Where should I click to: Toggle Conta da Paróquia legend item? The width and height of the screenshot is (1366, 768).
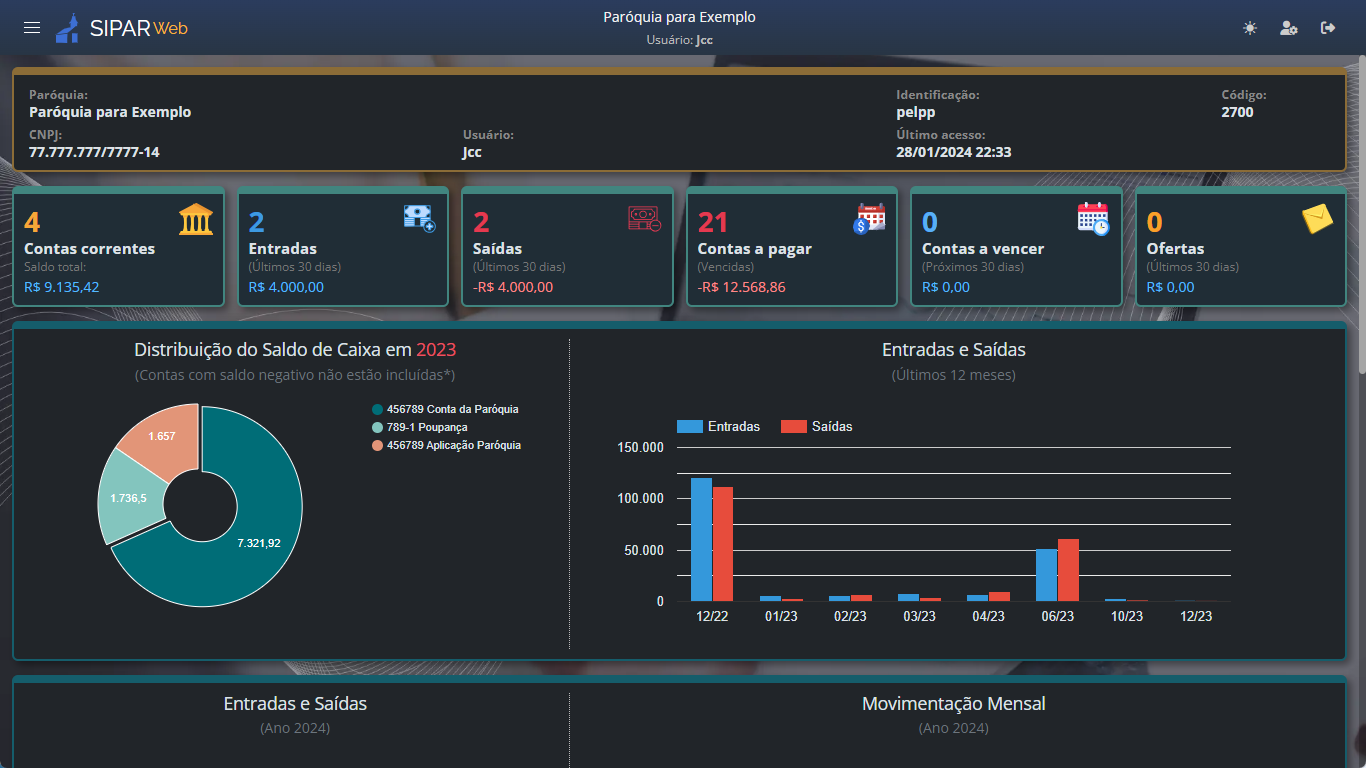pyautogui.click(x=445, y=409)
